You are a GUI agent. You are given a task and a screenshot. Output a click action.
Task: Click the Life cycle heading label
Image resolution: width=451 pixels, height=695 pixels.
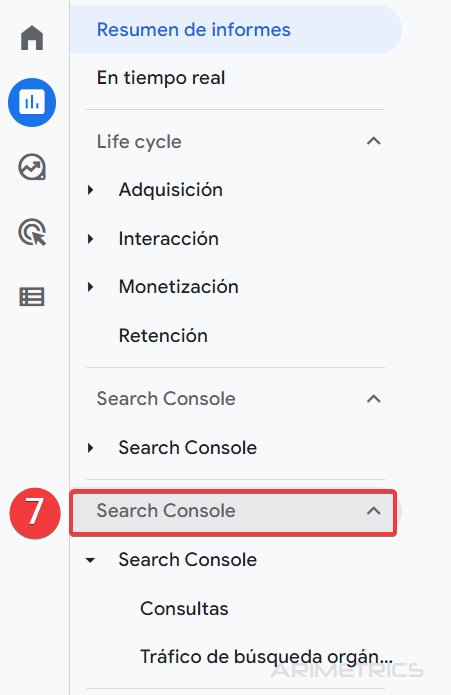pos(139,142)
